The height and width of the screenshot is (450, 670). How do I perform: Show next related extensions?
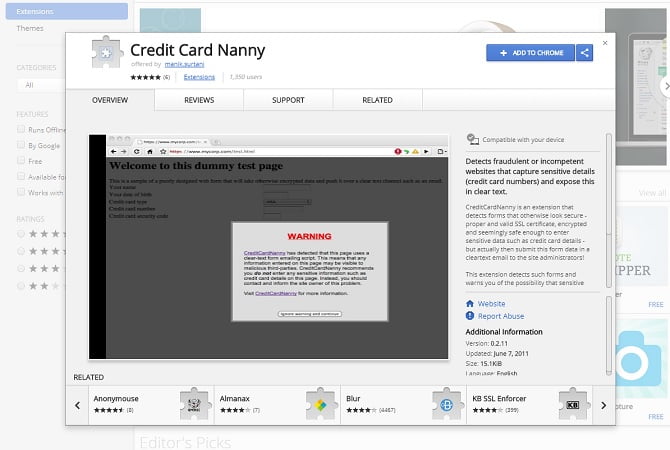pyautogui.click(x=603, y=405)
